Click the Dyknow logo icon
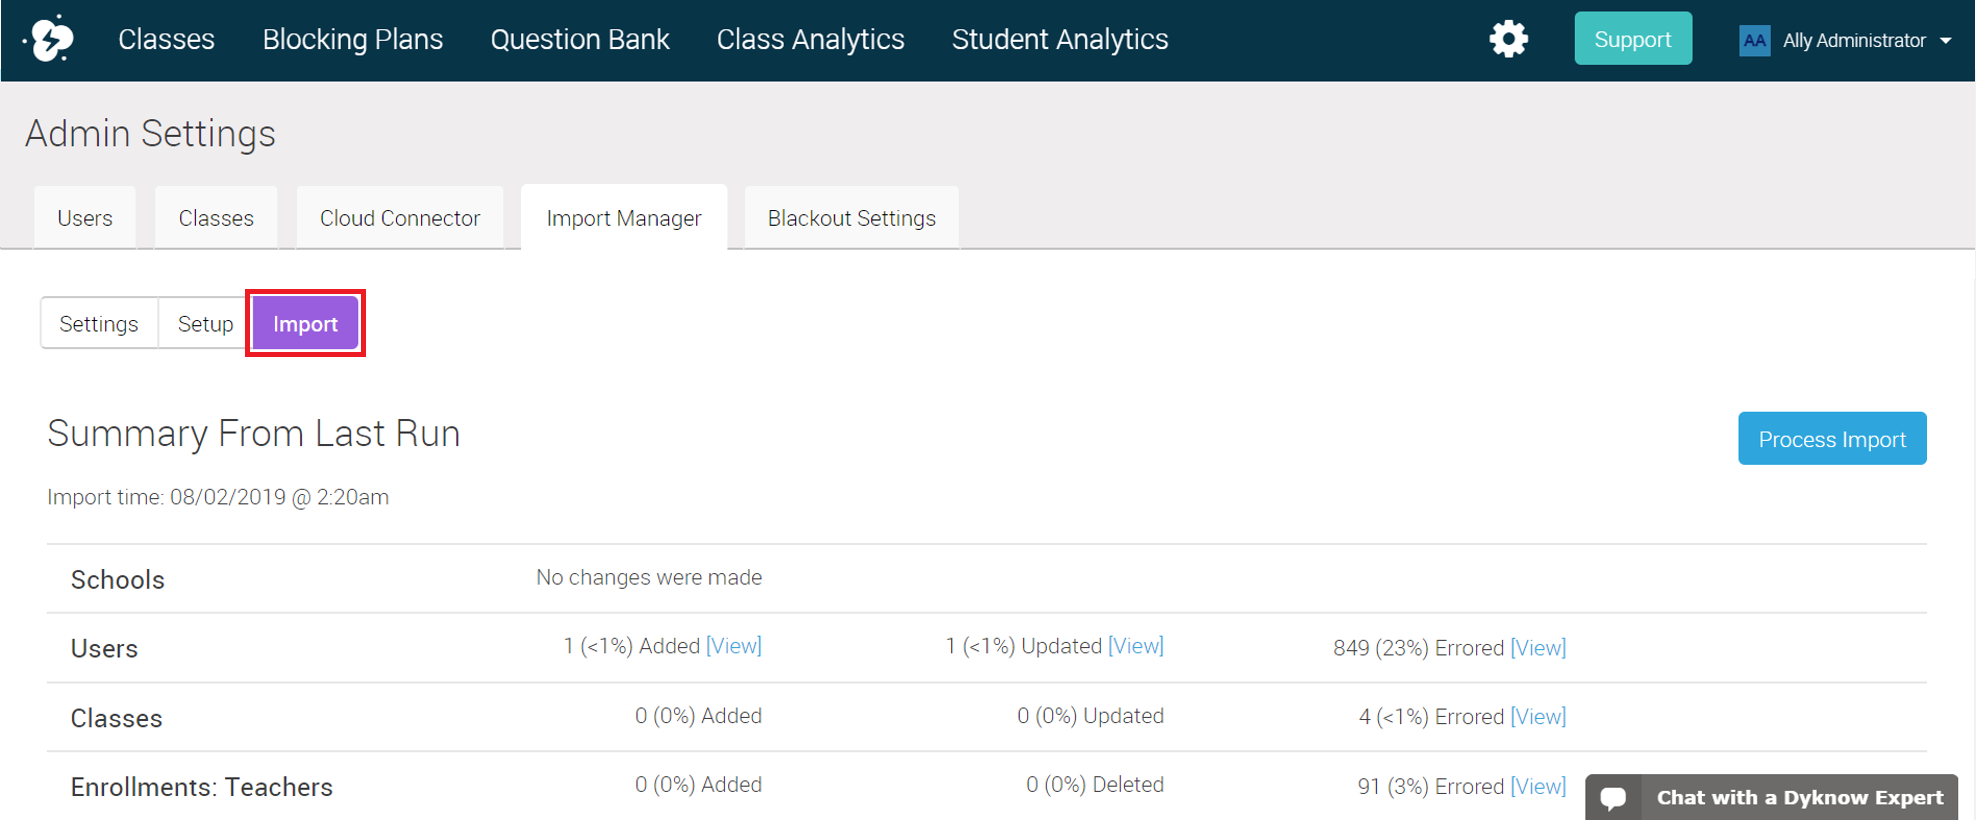Screen dimensions: 1976x820 tap(50, 39)
